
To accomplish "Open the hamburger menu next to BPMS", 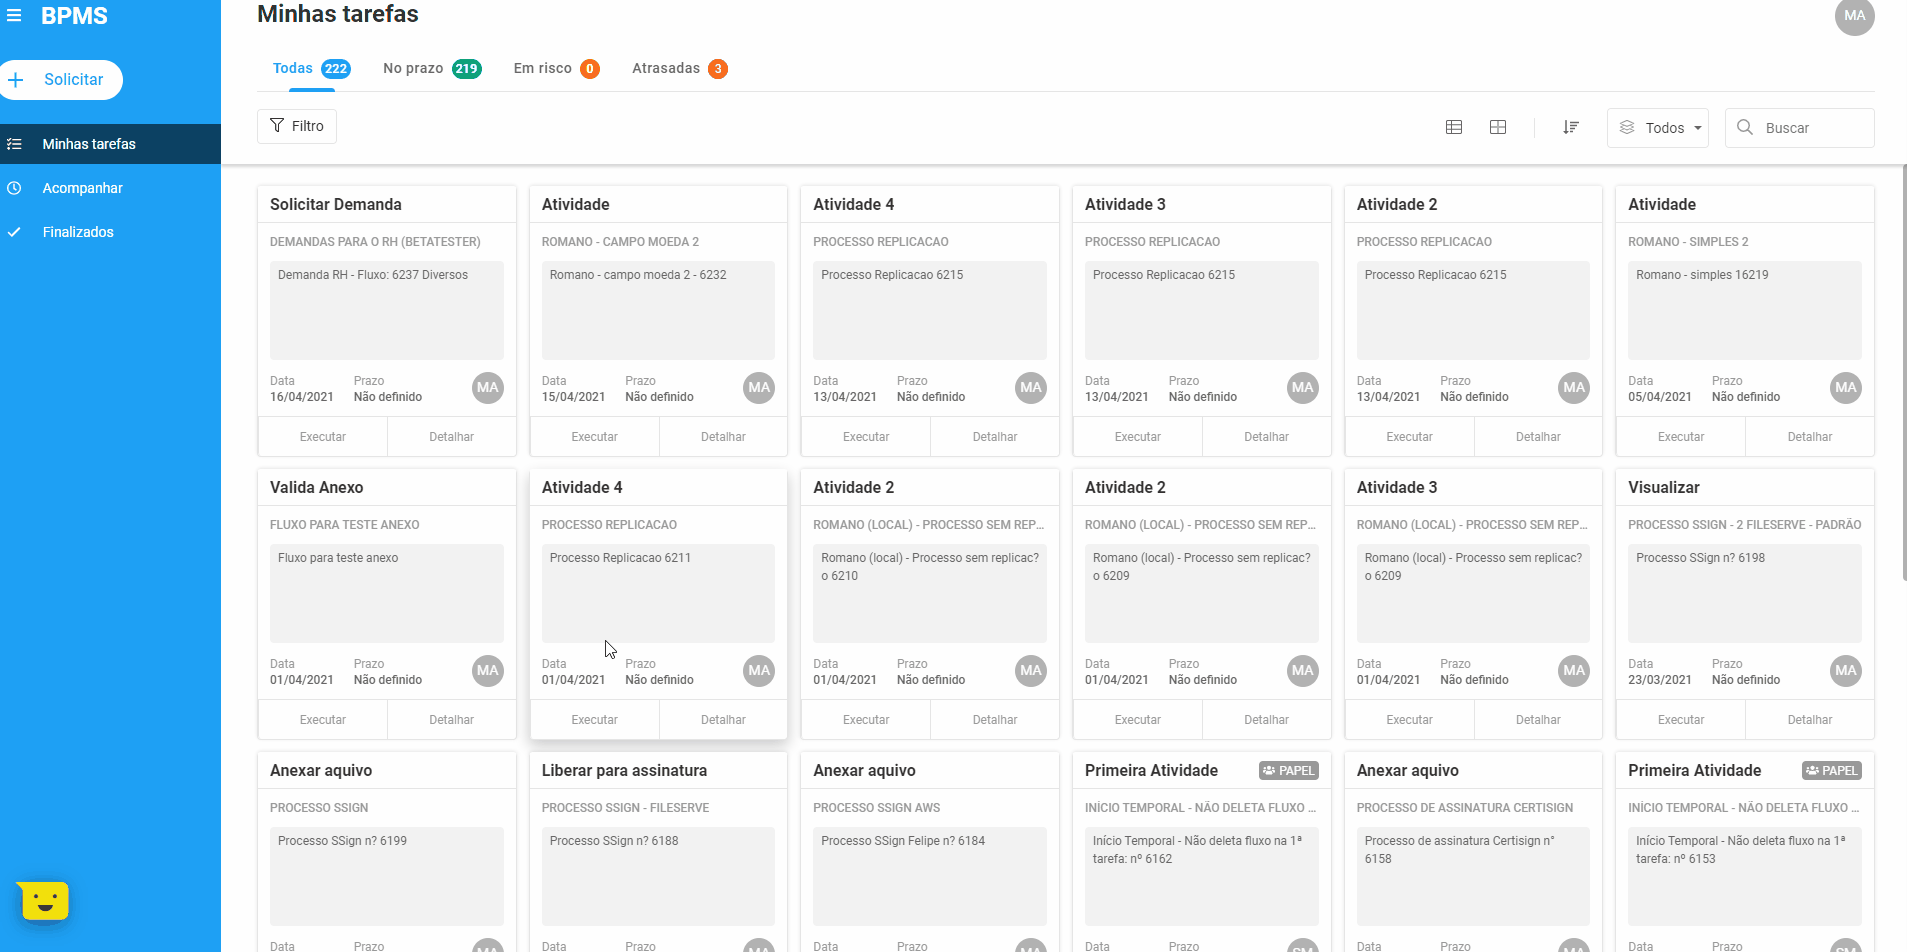I will pyautogui.click(x=14, y=16).
